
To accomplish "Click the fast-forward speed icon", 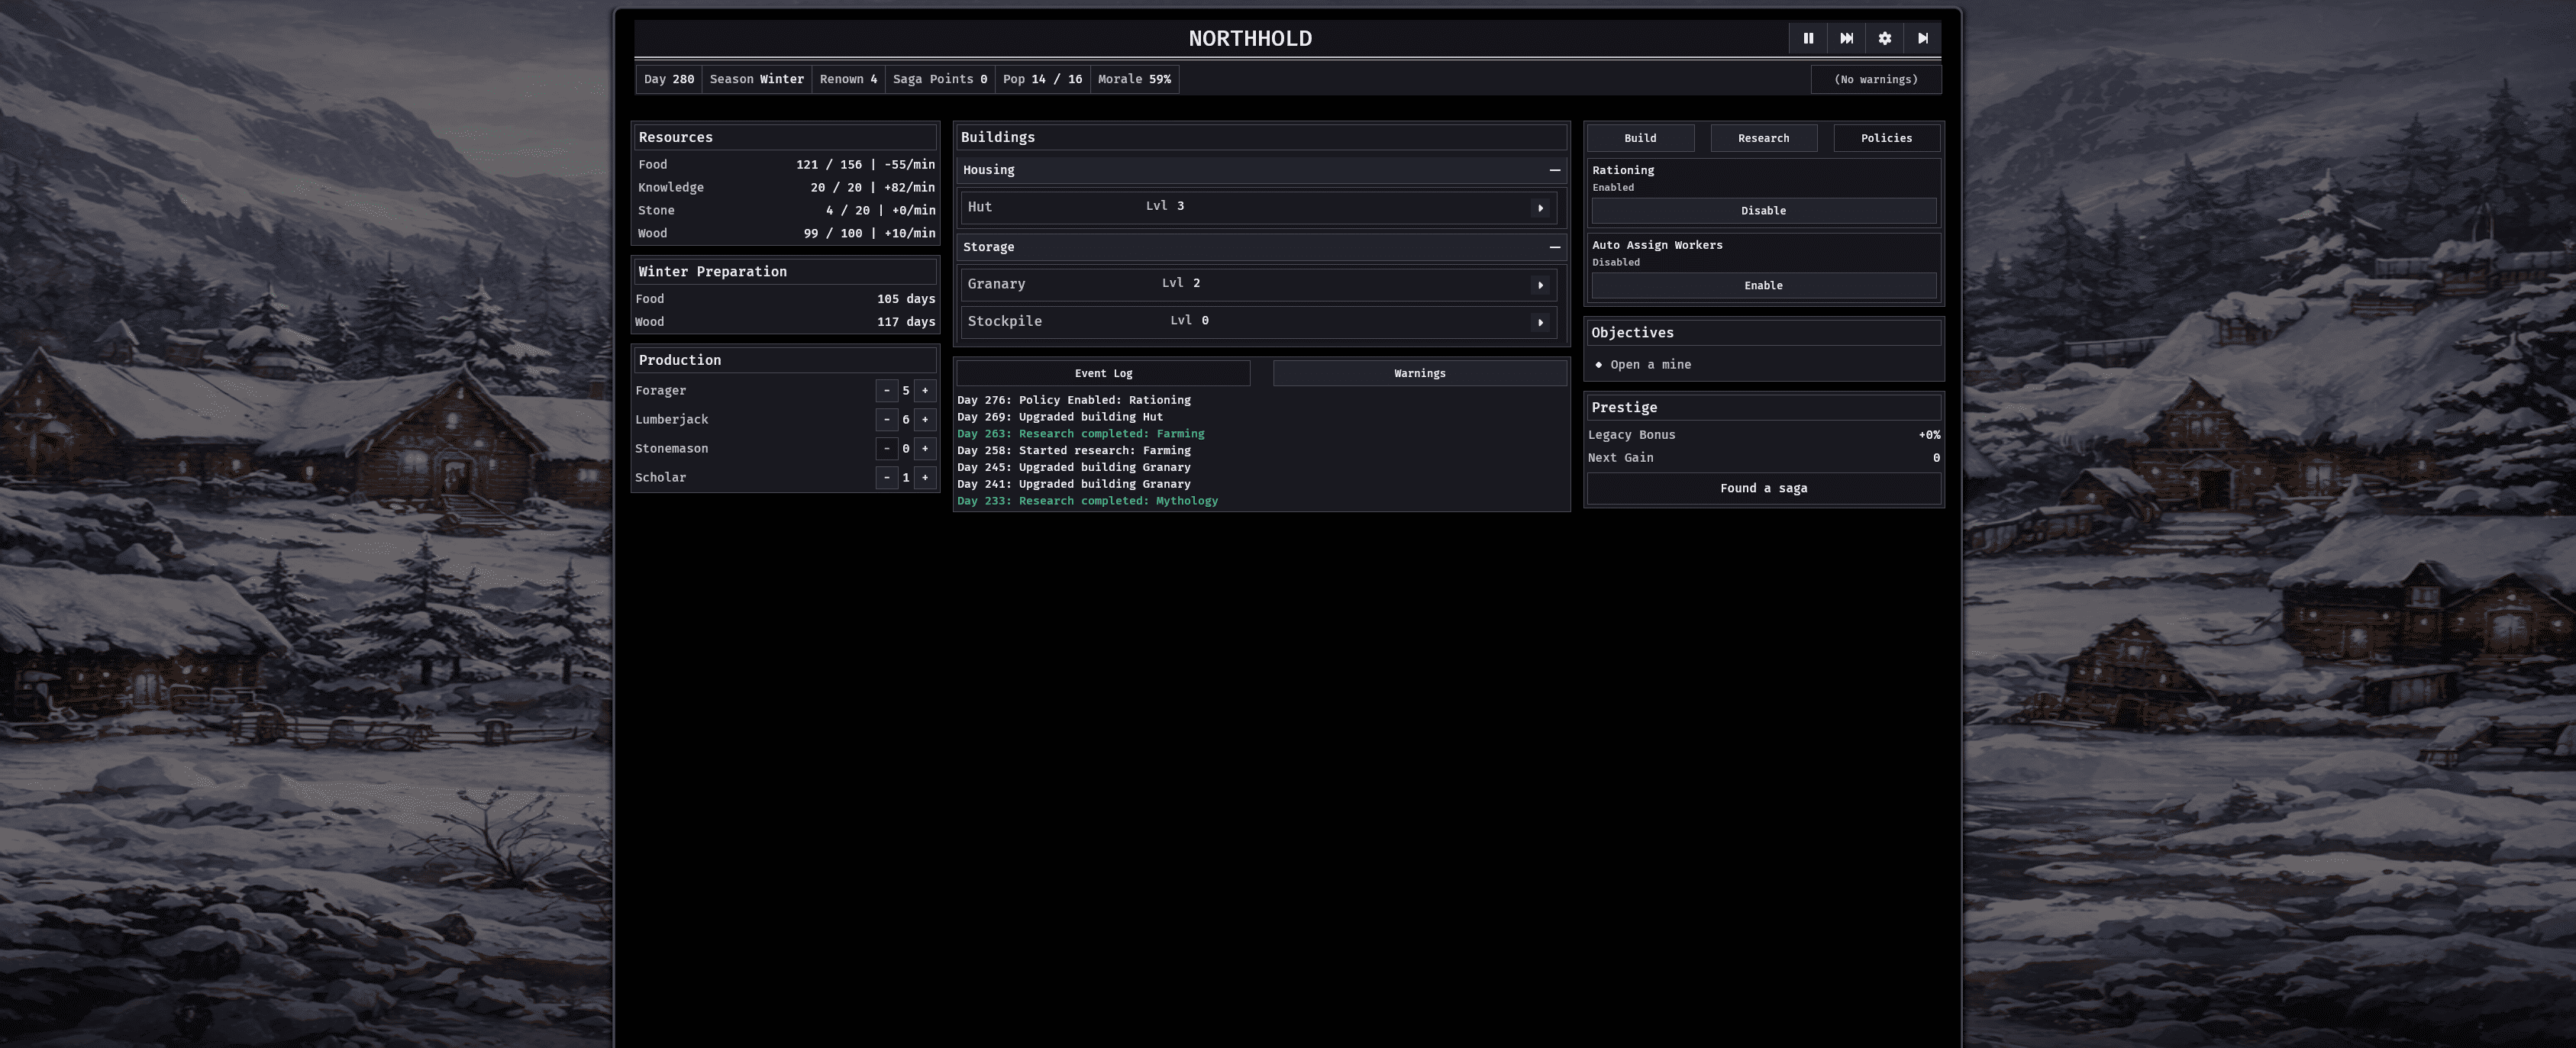I will point(1846,38).
